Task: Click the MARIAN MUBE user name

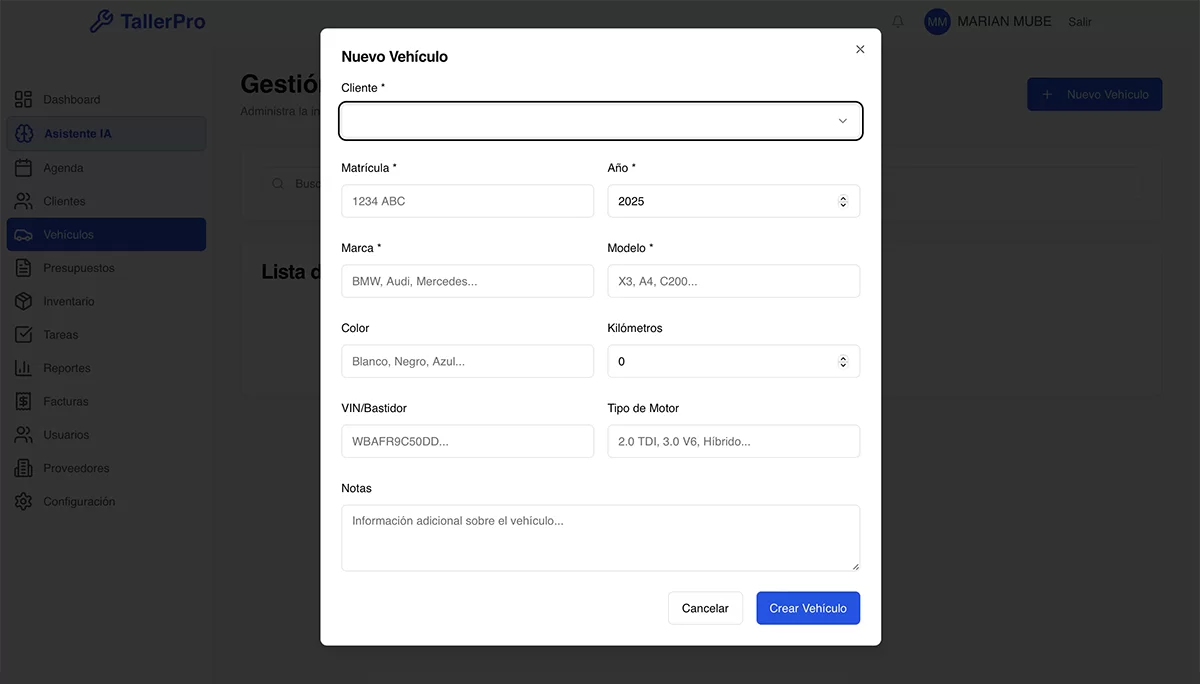Action: point(1004,21)
